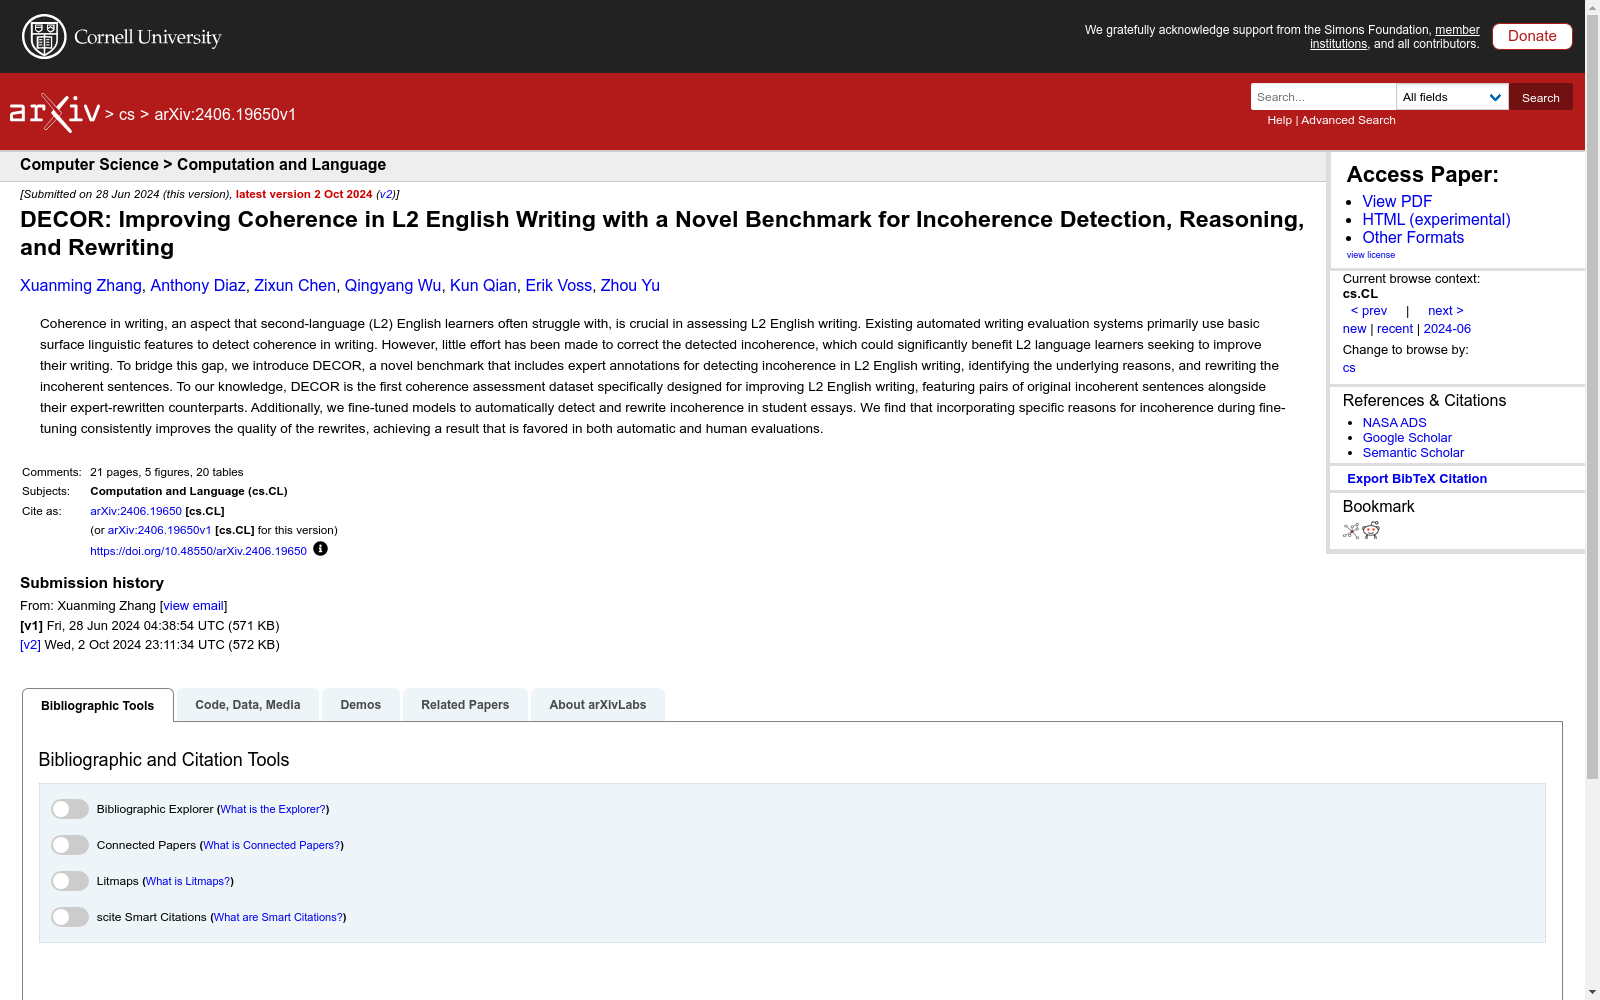Open the arXiv:2406.19650v1 version link
The image size is (1600, 1000).
click(x=159, y=530)
